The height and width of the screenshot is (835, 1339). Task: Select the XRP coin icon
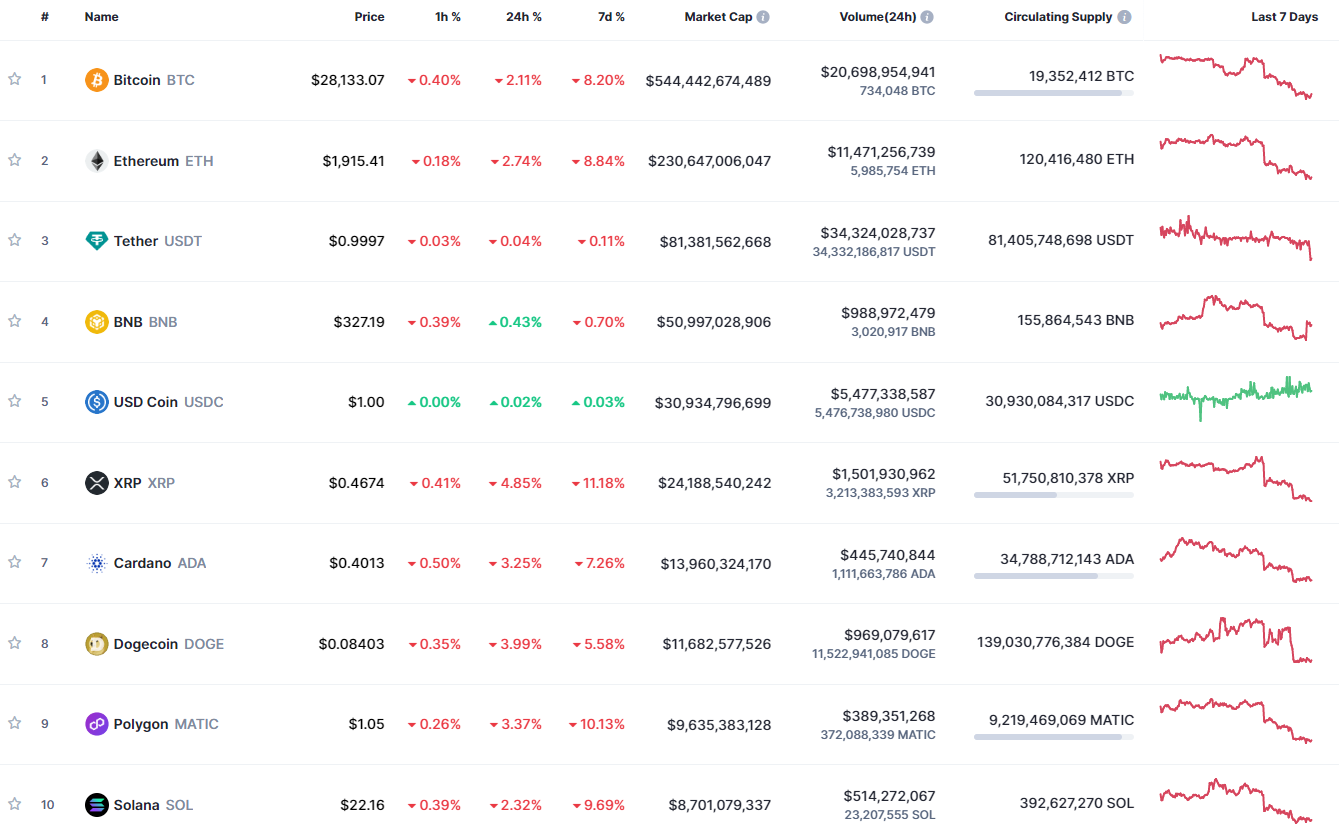(95, 483)
